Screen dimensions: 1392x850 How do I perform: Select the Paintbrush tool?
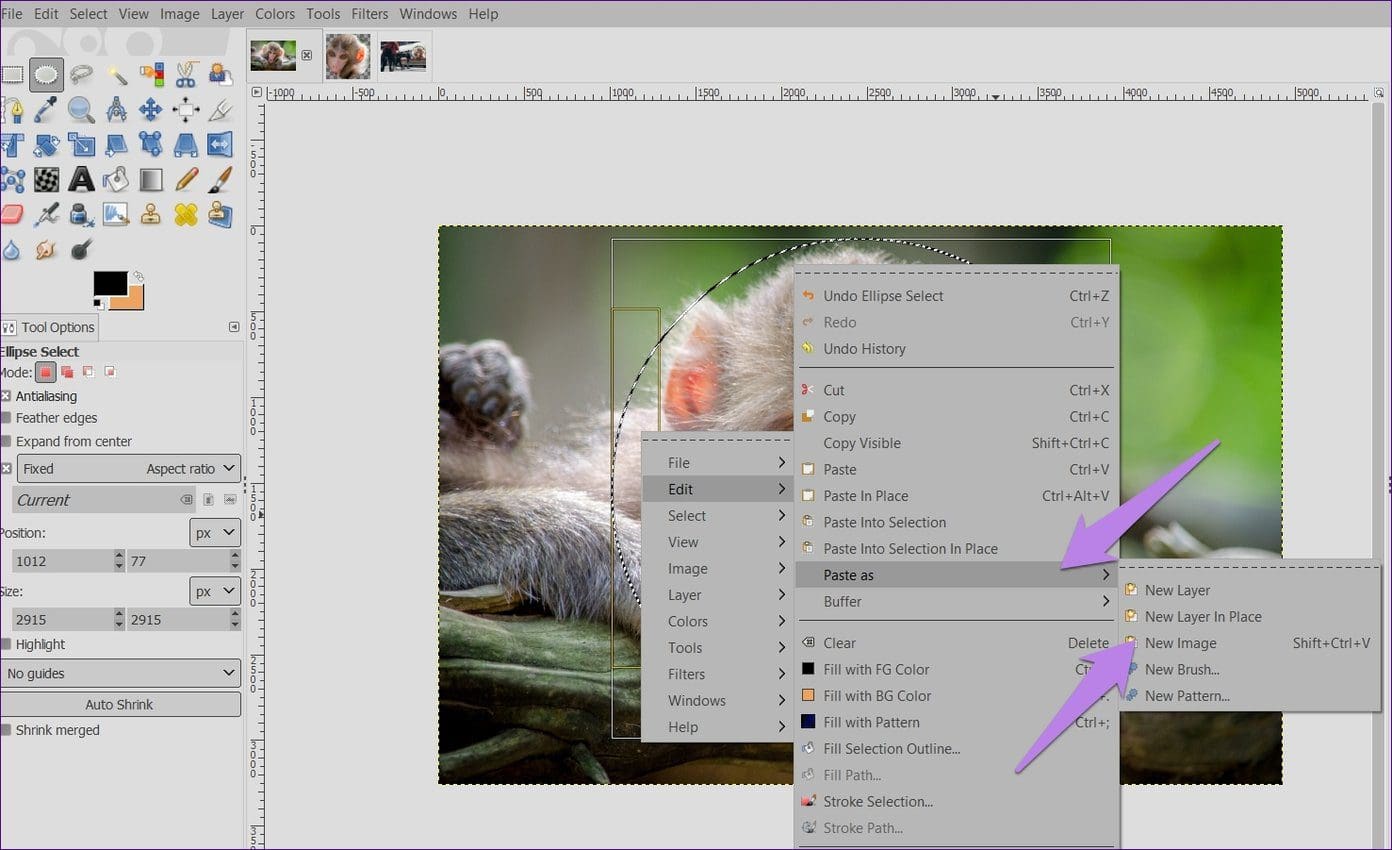click(x=219, y=180)
